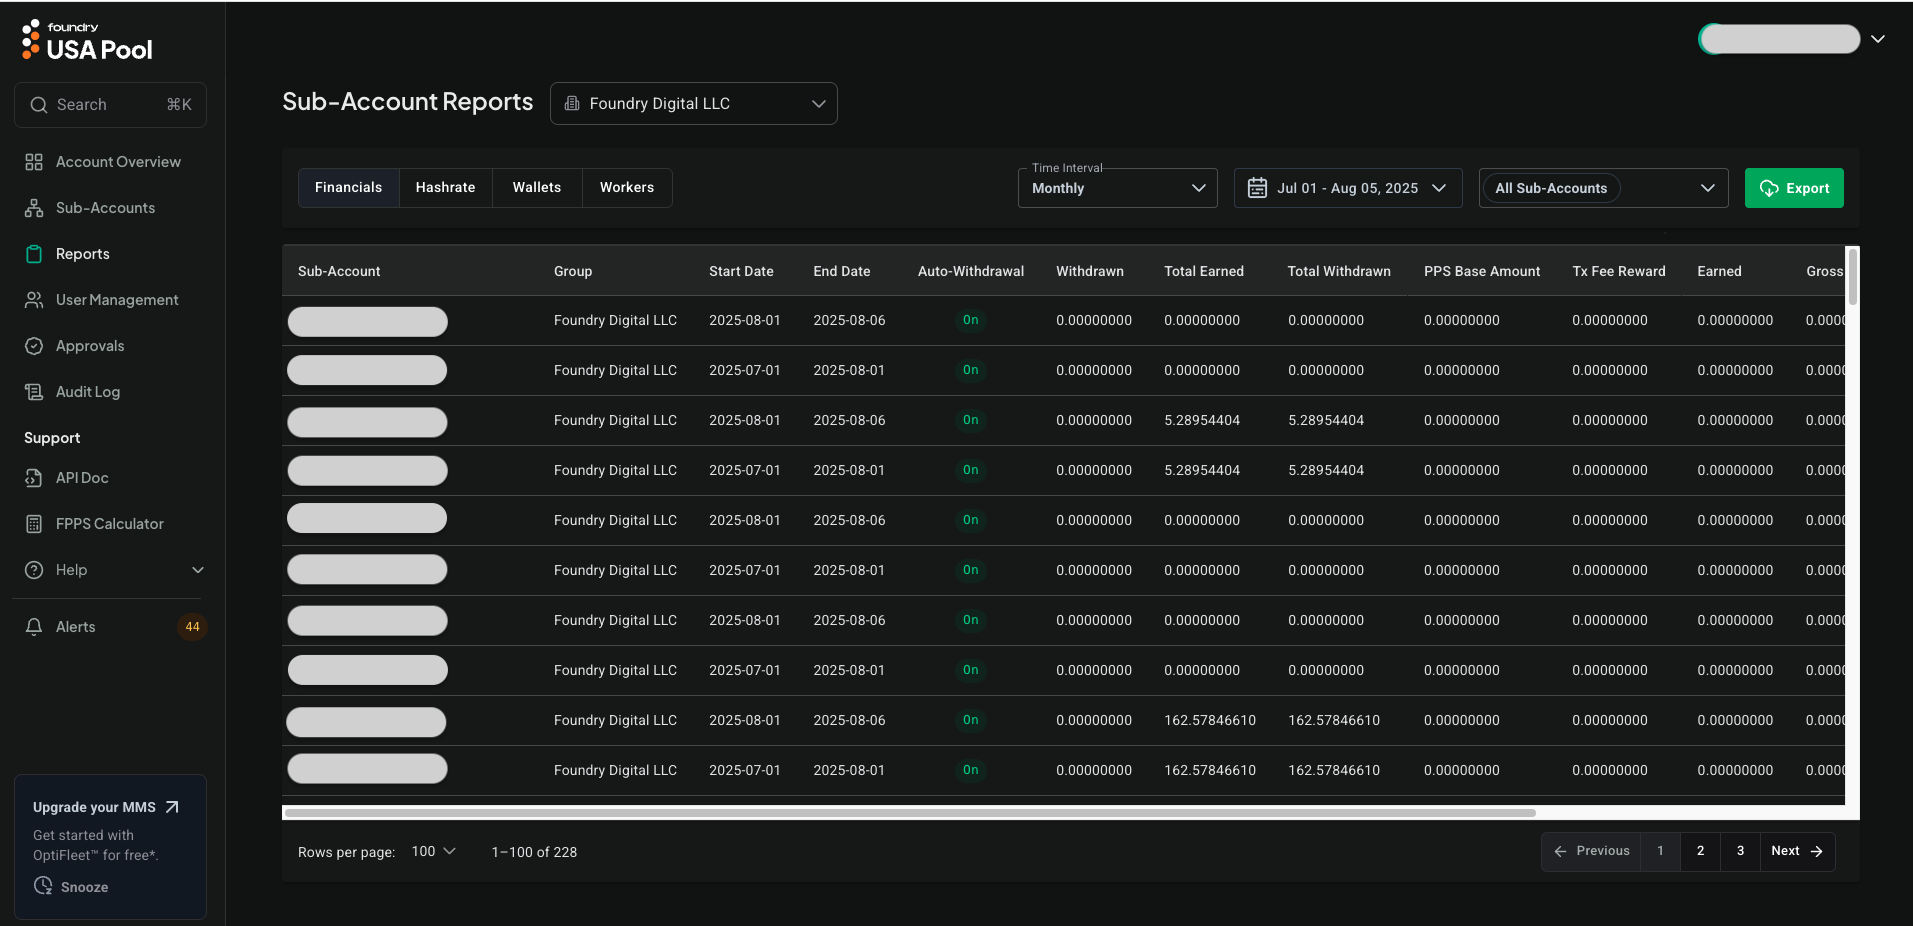1913x926 pixels.
Task: Switch to the Hashrate tab
Action: [x=445, y=188]
